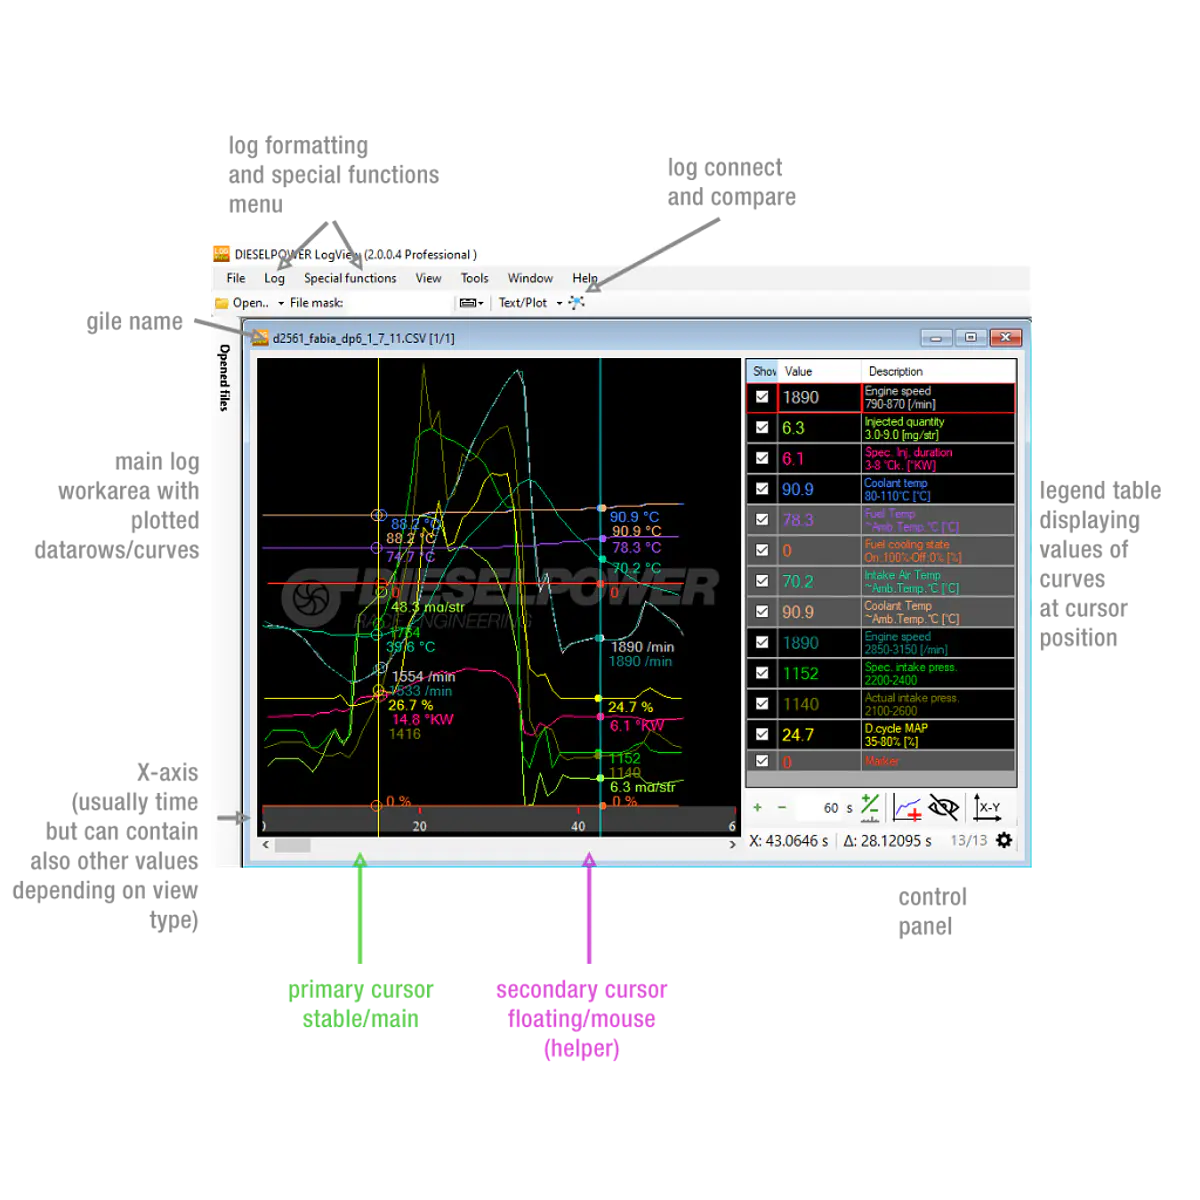The image size is (1200, 1200).
Task: Click the 78.3 Fuel Temp value cell
Action: [819, 520]
